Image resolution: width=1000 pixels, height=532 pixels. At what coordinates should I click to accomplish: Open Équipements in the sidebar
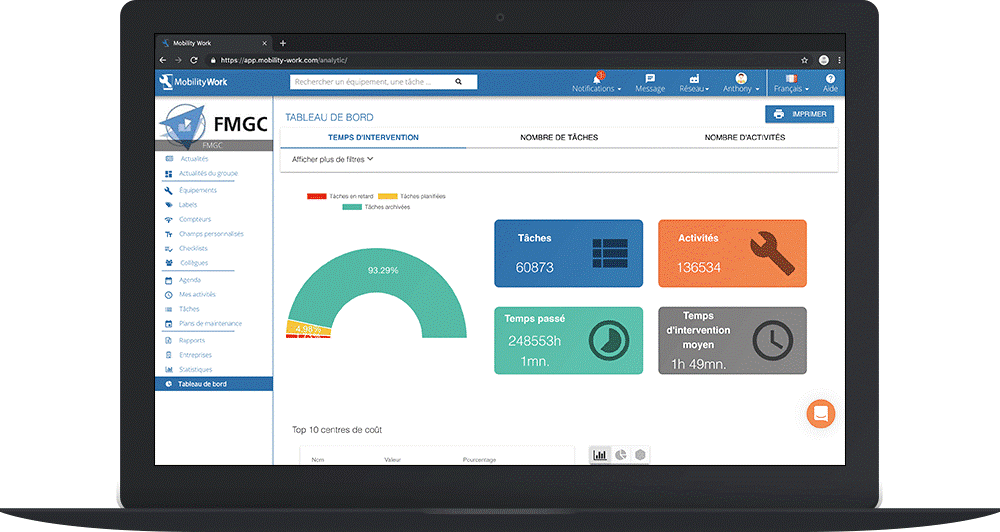pos(198,190)
